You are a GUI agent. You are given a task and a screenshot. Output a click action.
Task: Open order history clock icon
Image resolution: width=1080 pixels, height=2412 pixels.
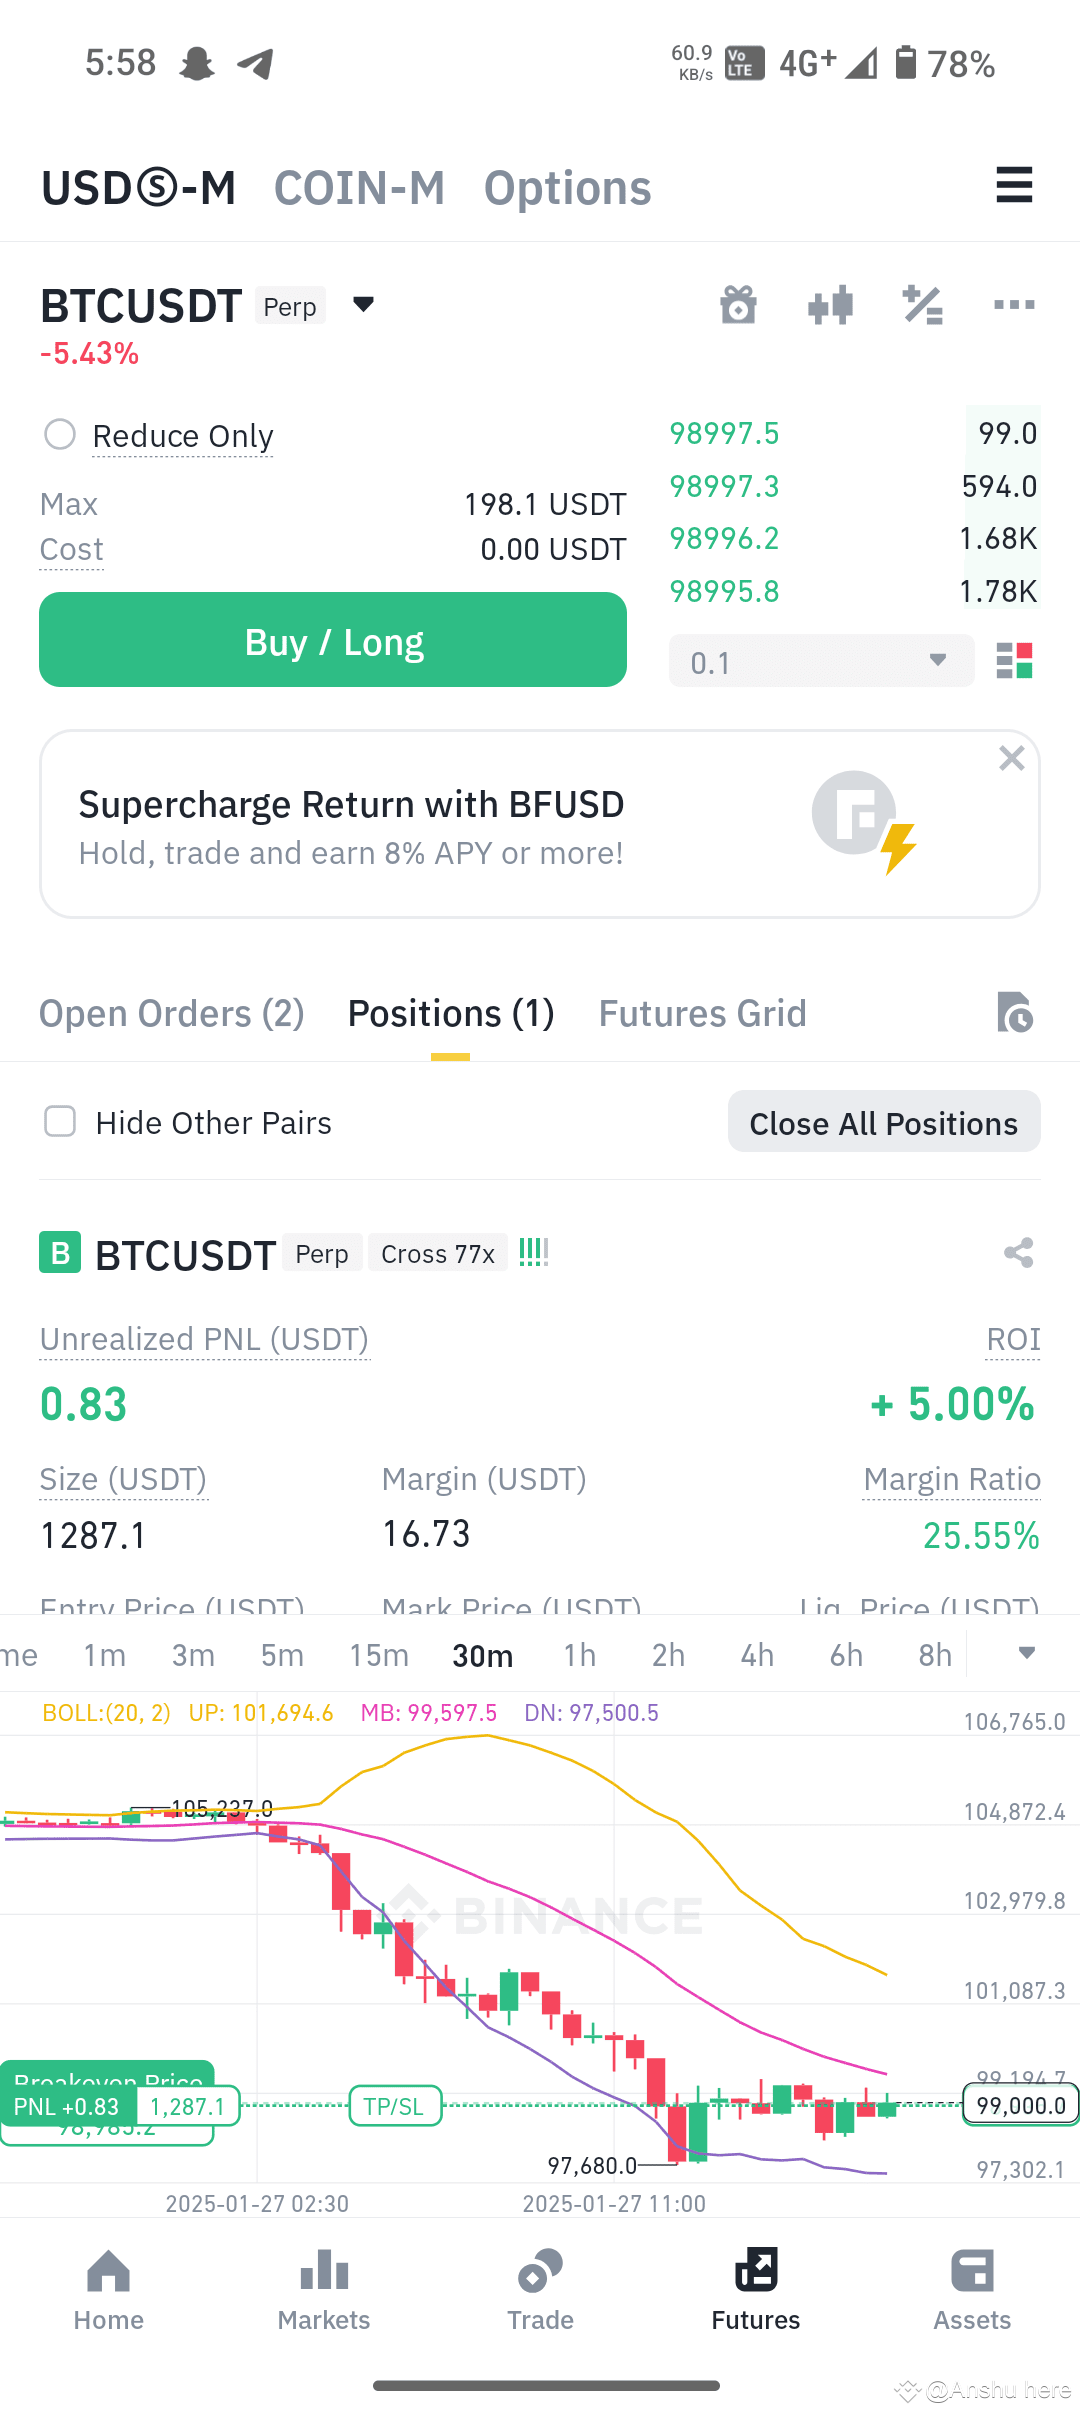coord(1014,1012)
